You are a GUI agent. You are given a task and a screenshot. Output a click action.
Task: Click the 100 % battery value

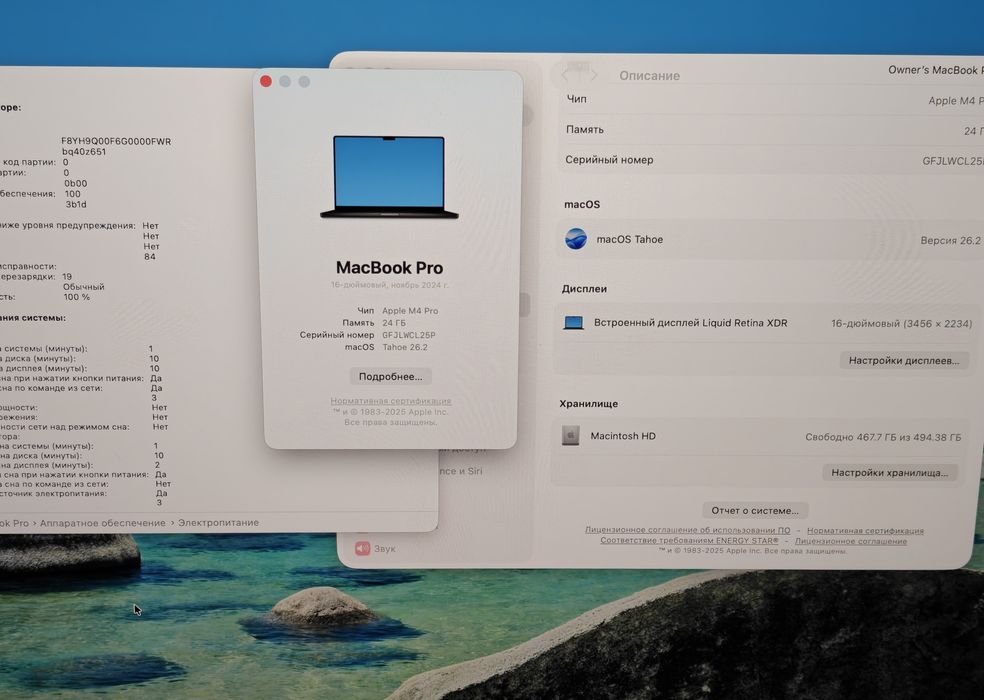77,297
